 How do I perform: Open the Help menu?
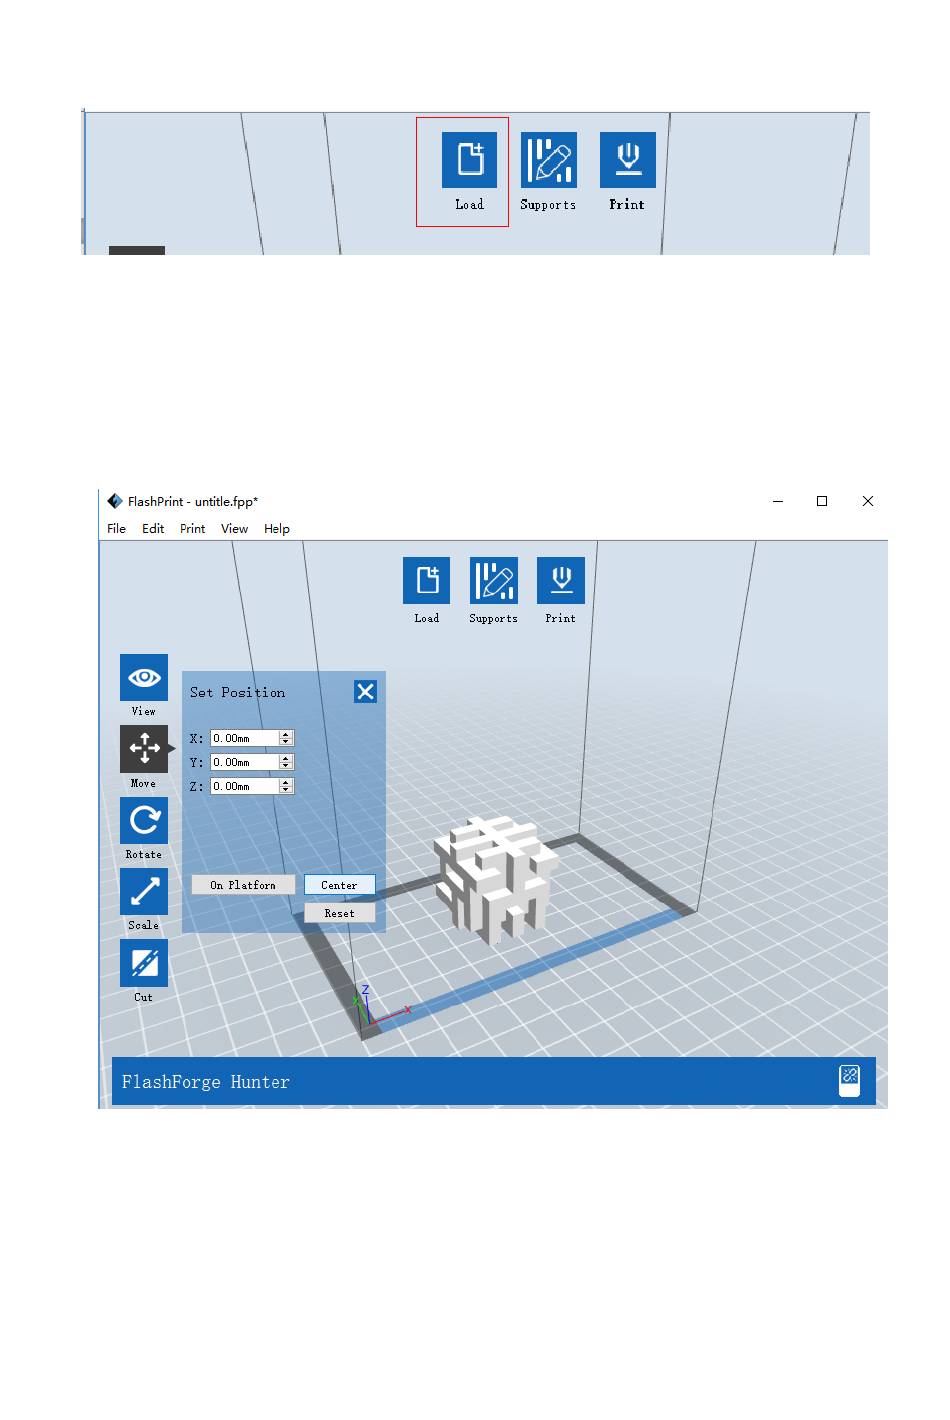[x=277, y=529]
